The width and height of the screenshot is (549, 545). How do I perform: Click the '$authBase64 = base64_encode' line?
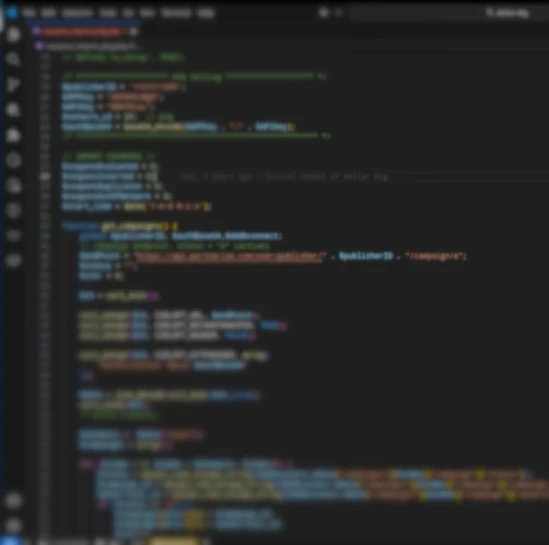coord(178,127)
